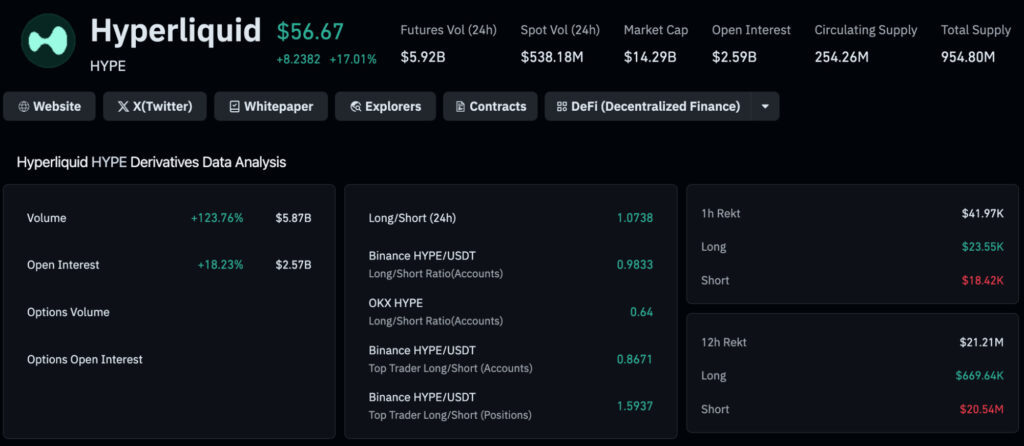
Task: Click the HYPE ticker symbol
Action: pyautogui.click(x=108, y=66)
